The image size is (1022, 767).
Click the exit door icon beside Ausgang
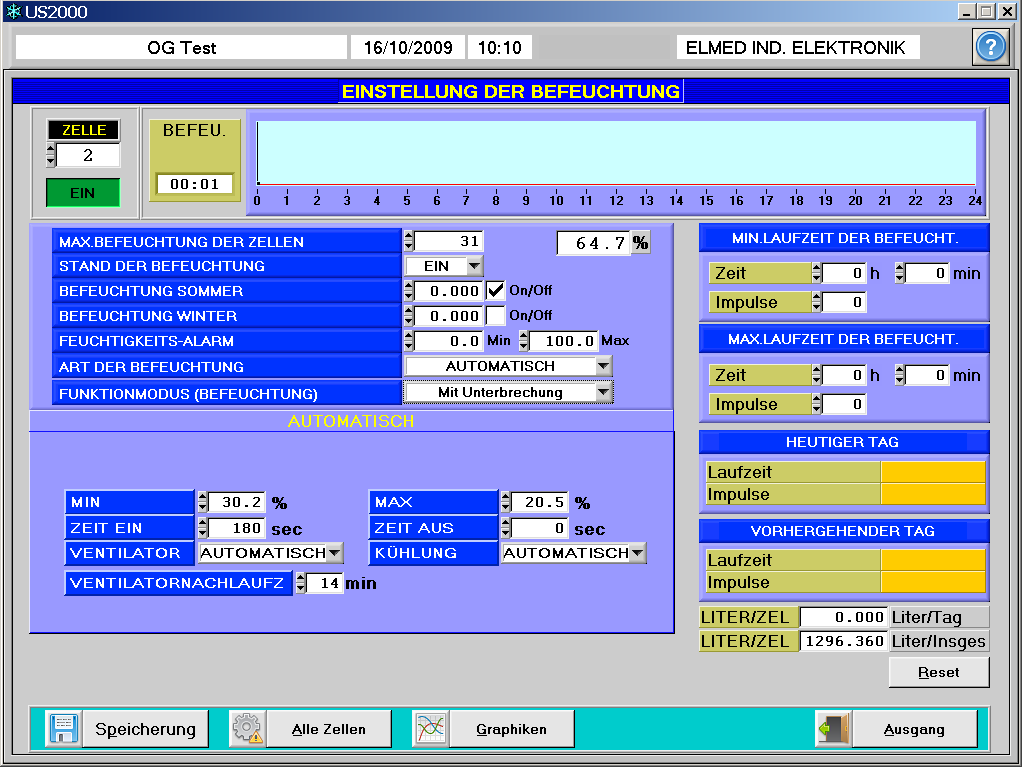[x=833, y=729]
